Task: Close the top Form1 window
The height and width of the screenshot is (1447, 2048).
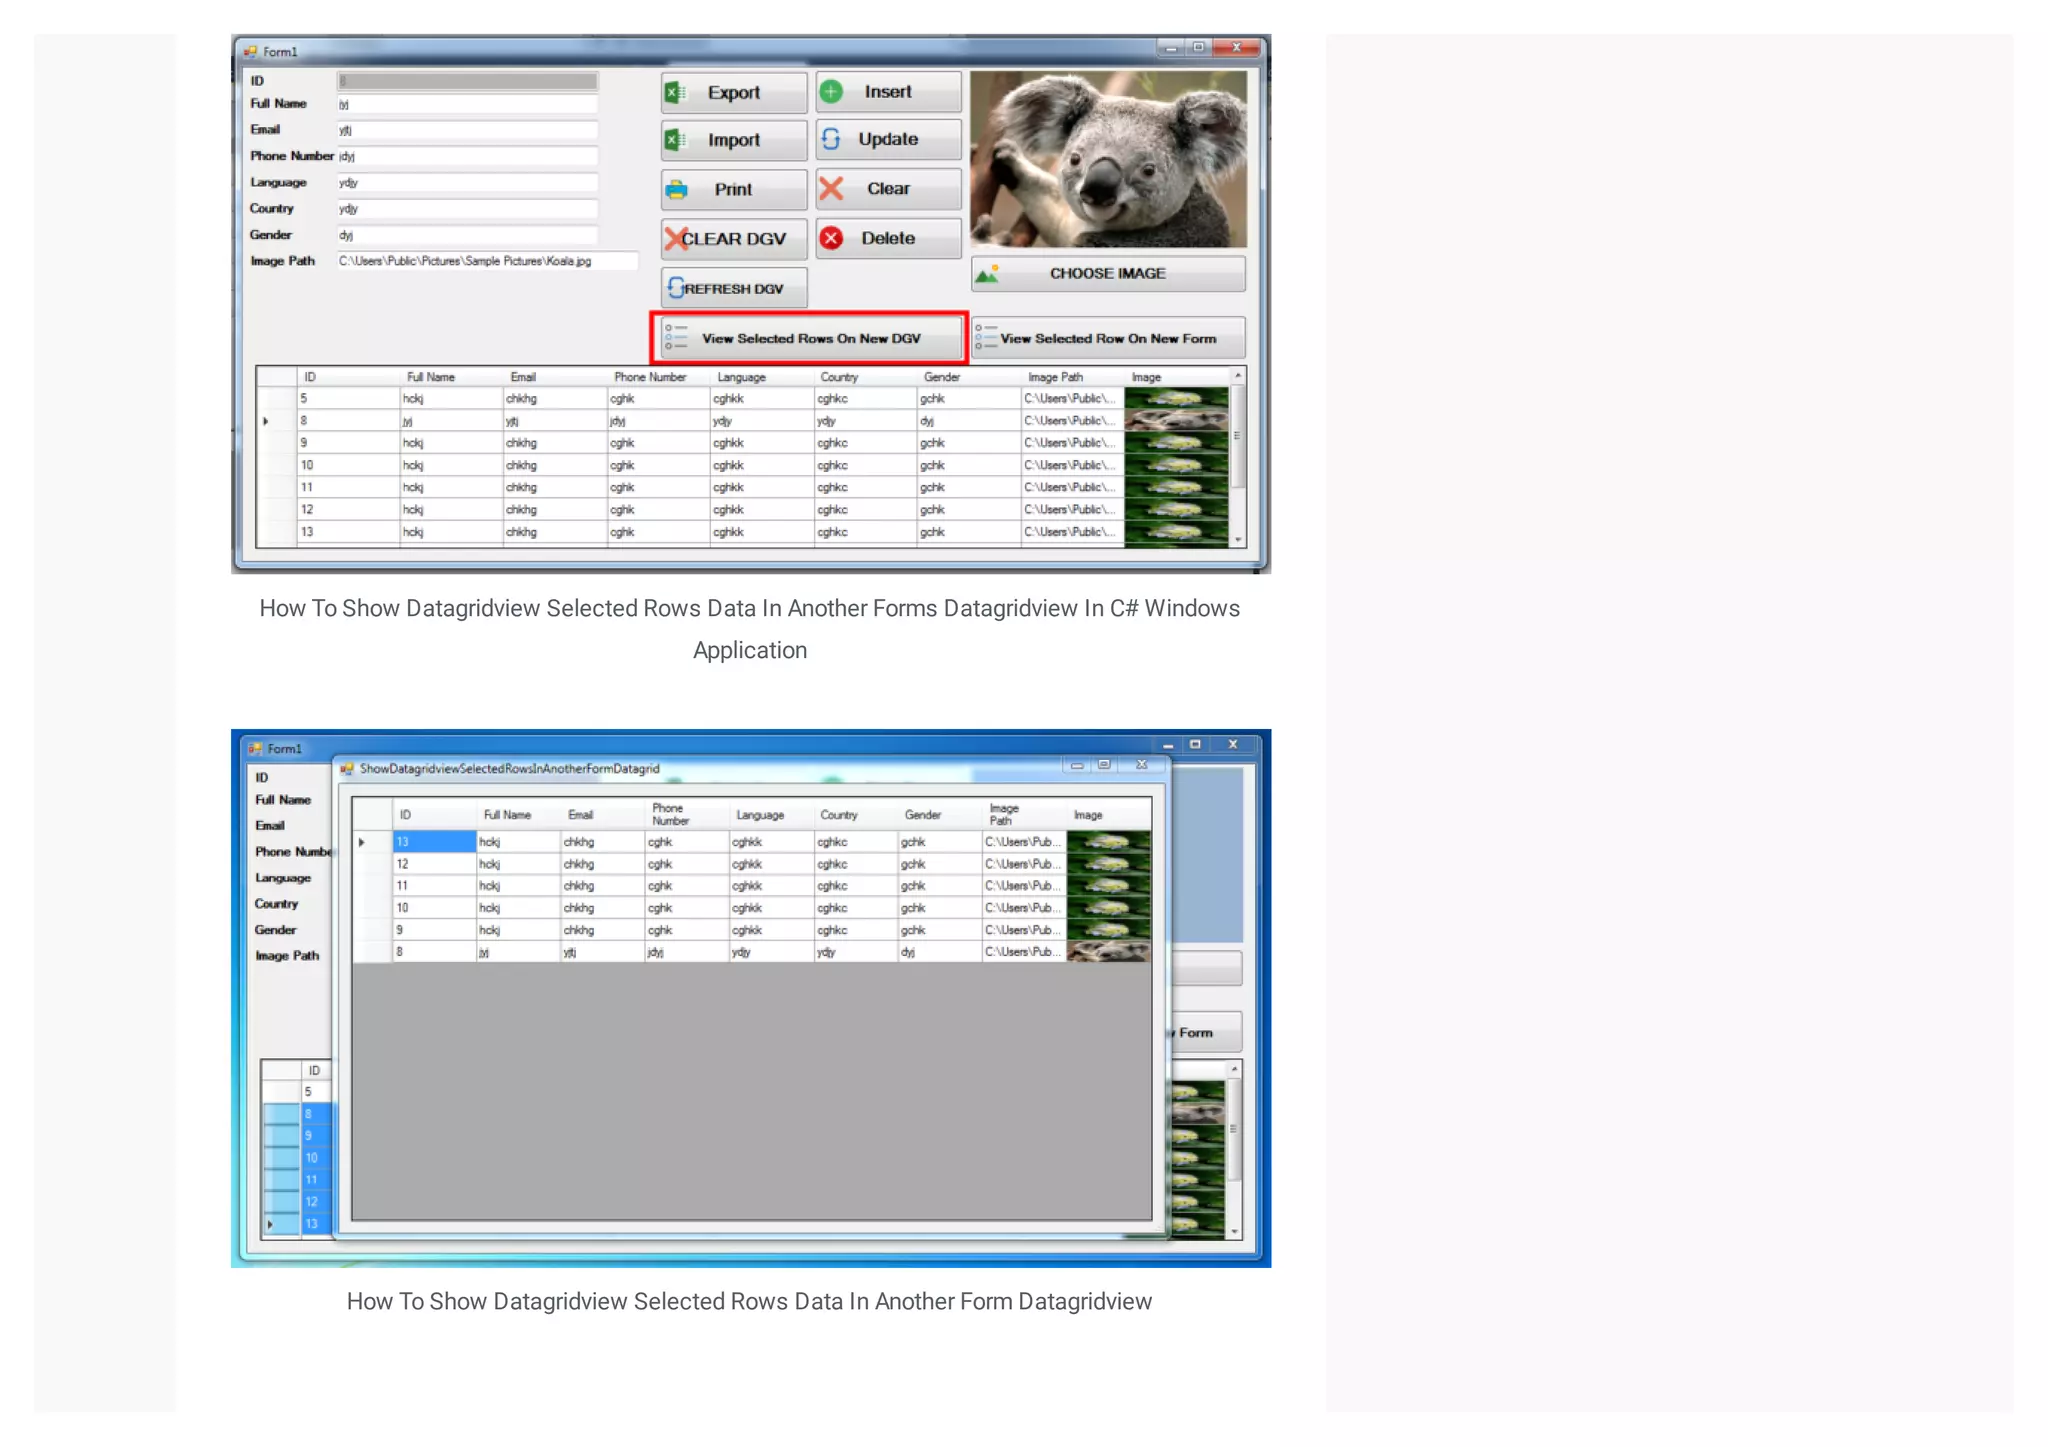Action: point(1237,47)
